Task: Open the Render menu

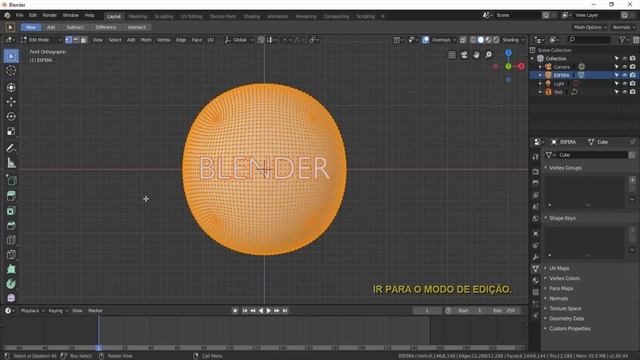Action: click(50, 15)
